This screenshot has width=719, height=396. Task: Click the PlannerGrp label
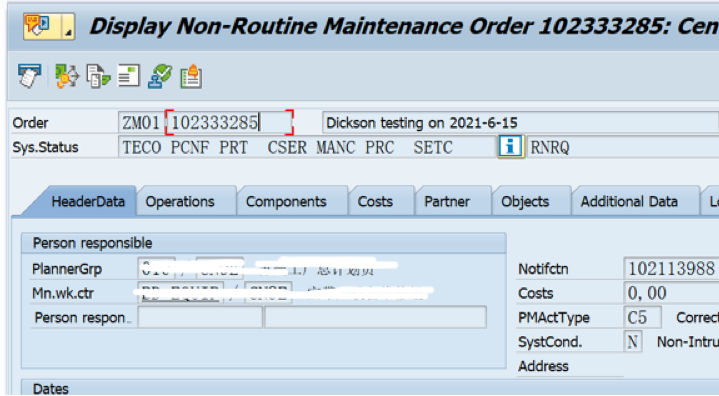coord(67,269)
